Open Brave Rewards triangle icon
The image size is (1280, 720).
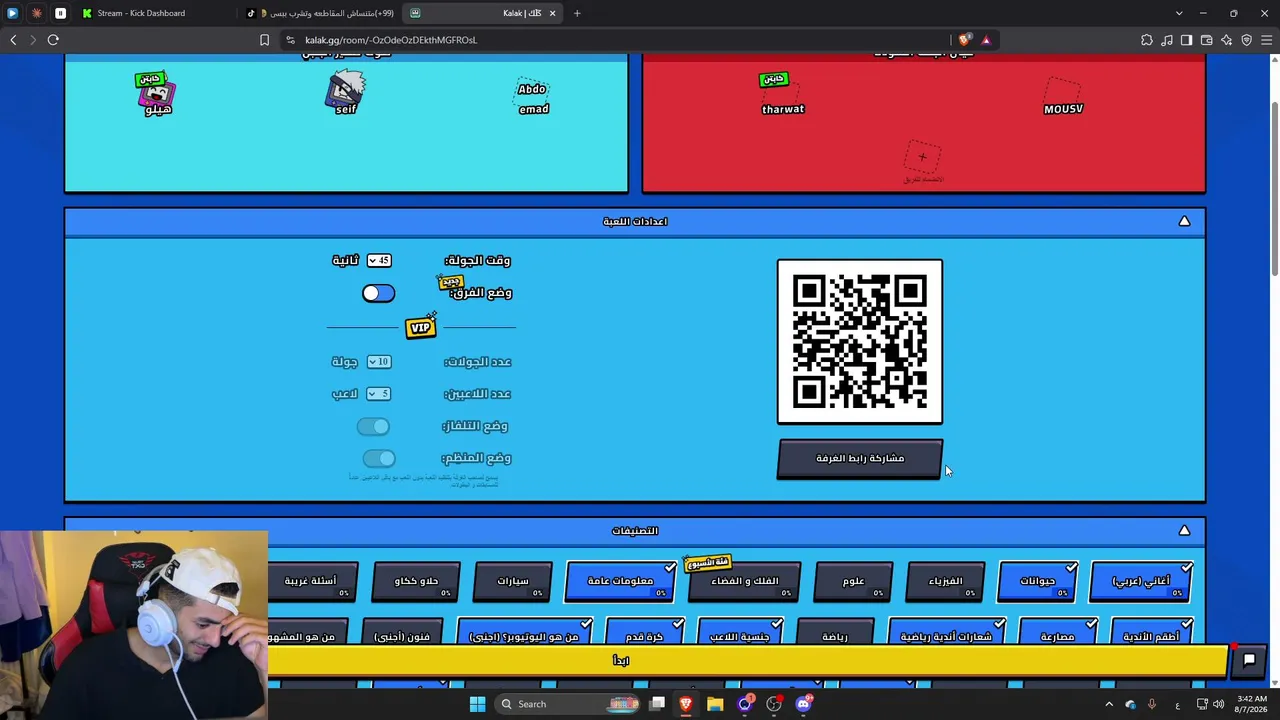click(x=986, y=40)
